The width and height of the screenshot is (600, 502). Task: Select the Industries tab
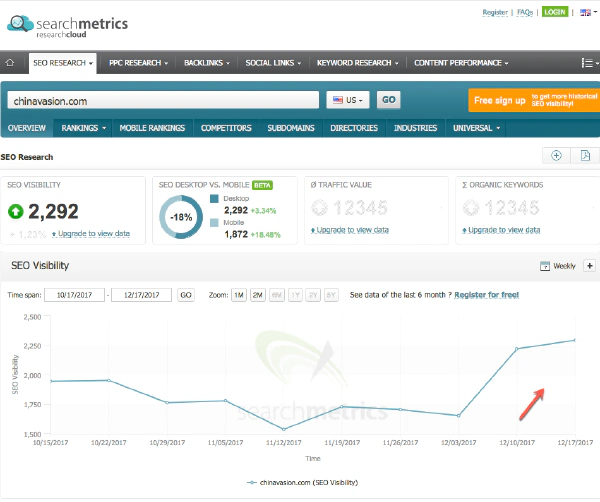point(416,128)
